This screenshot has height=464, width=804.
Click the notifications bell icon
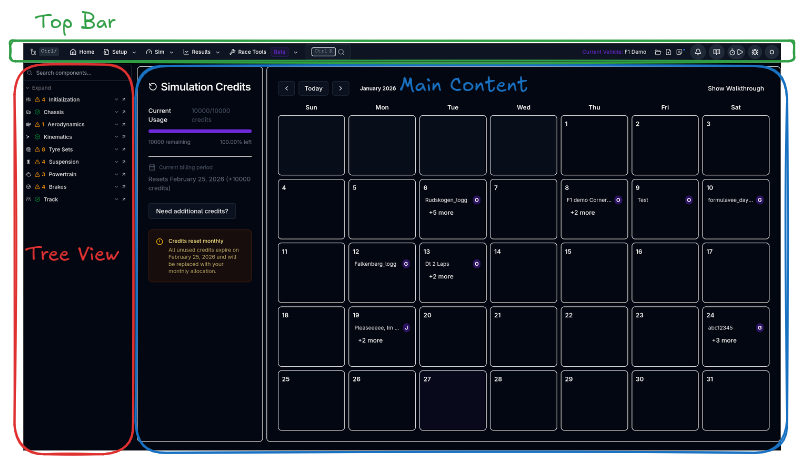(x=697, y=52)
